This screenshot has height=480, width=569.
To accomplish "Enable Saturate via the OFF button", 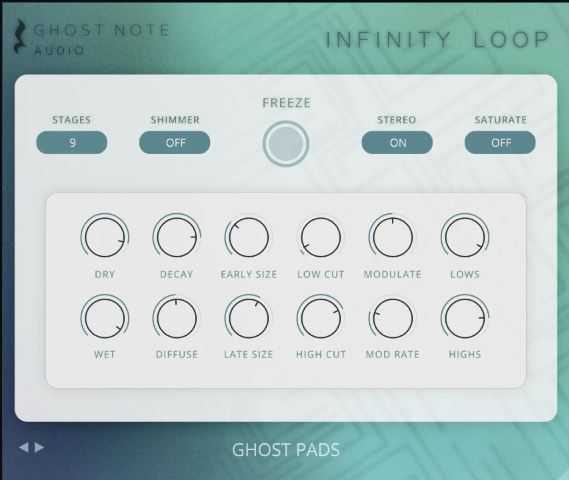I will click(x=500, y=143).
